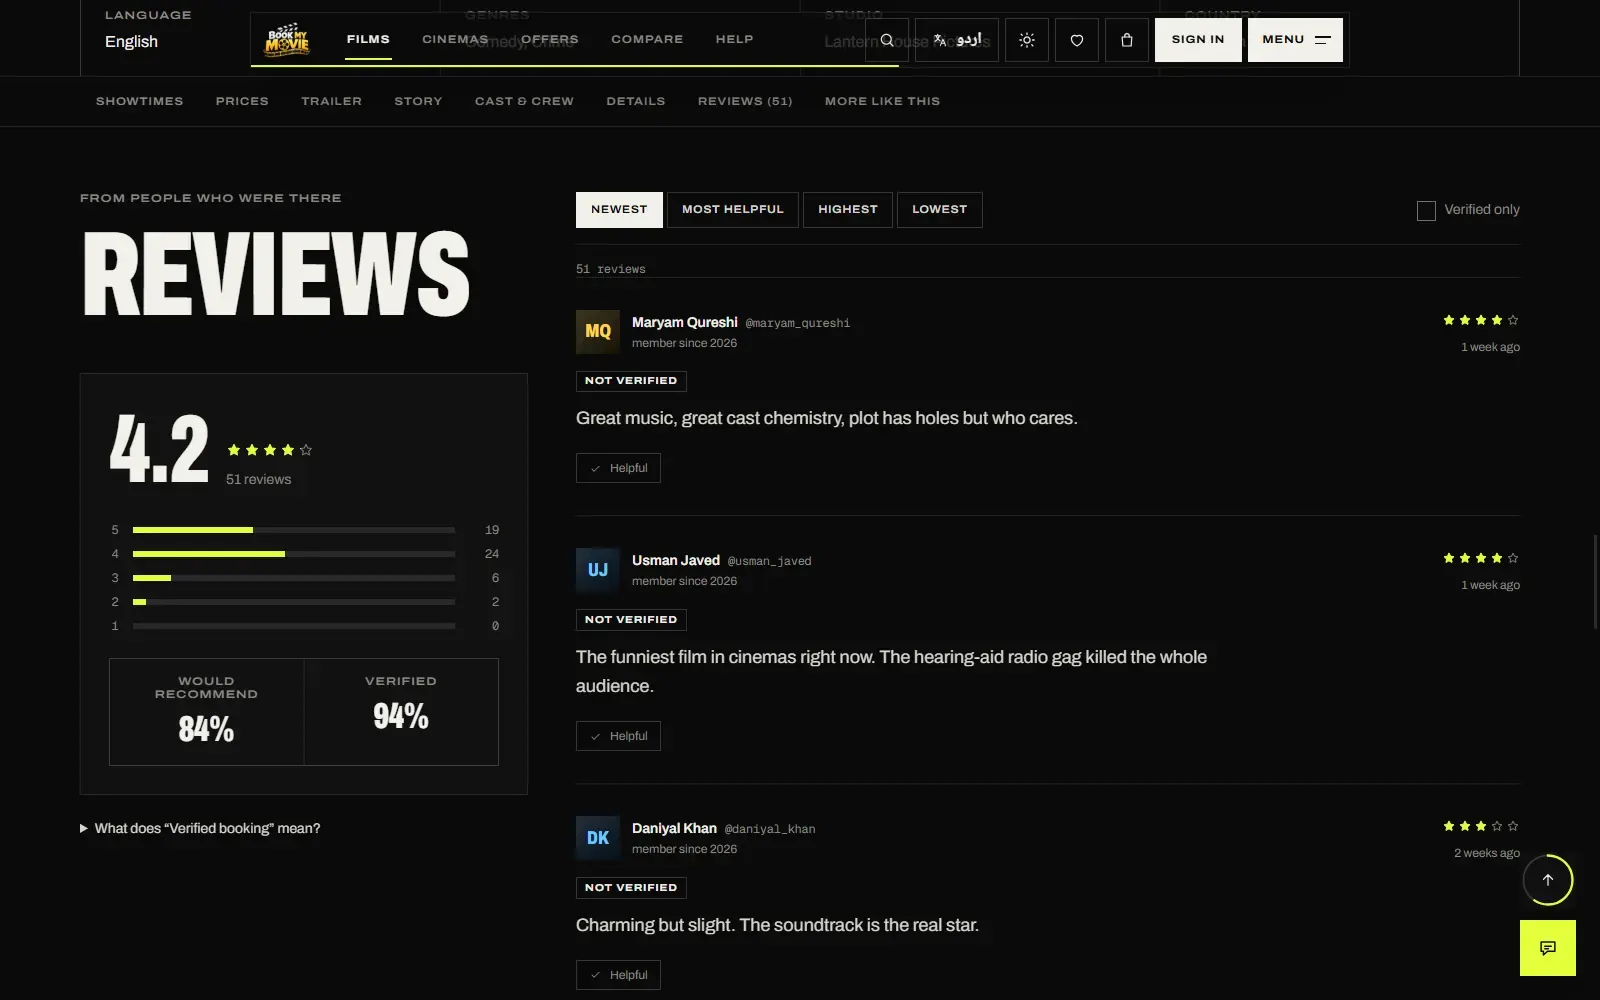Mark Daniyal Khan's review as Helpful

[x=618, y=975]
